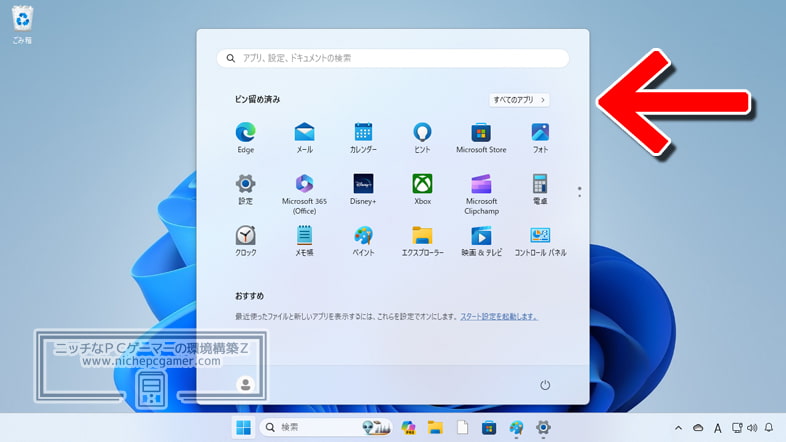The width and height of the screenshot is (786, 442).
Task: Open the ヒント lightbulb app
Action: pyautogui.click(x=422, y=137)
